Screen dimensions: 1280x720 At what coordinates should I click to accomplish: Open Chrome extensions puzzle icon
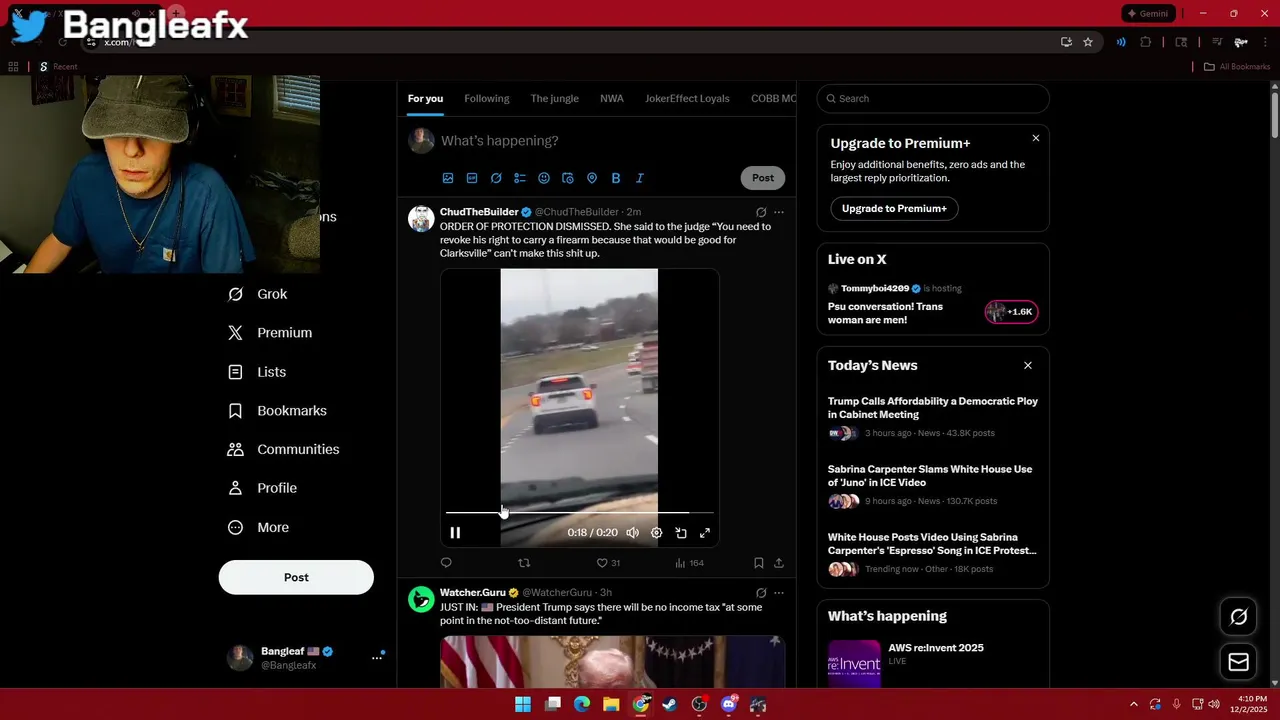[x=1146, y=42]
